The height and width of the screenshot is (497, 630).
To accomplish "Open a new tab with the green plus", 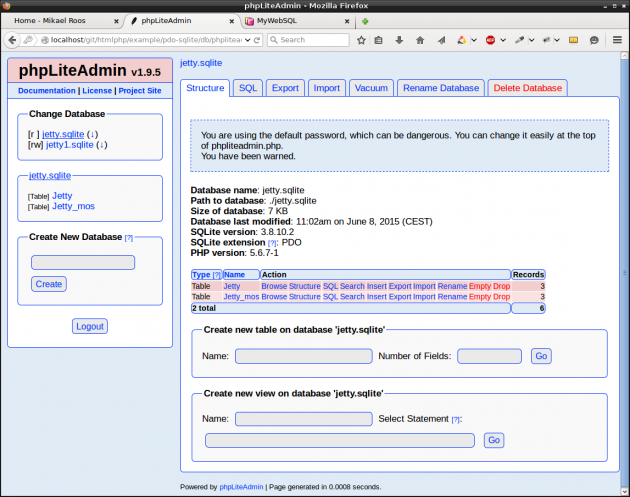I will [365, 21].
